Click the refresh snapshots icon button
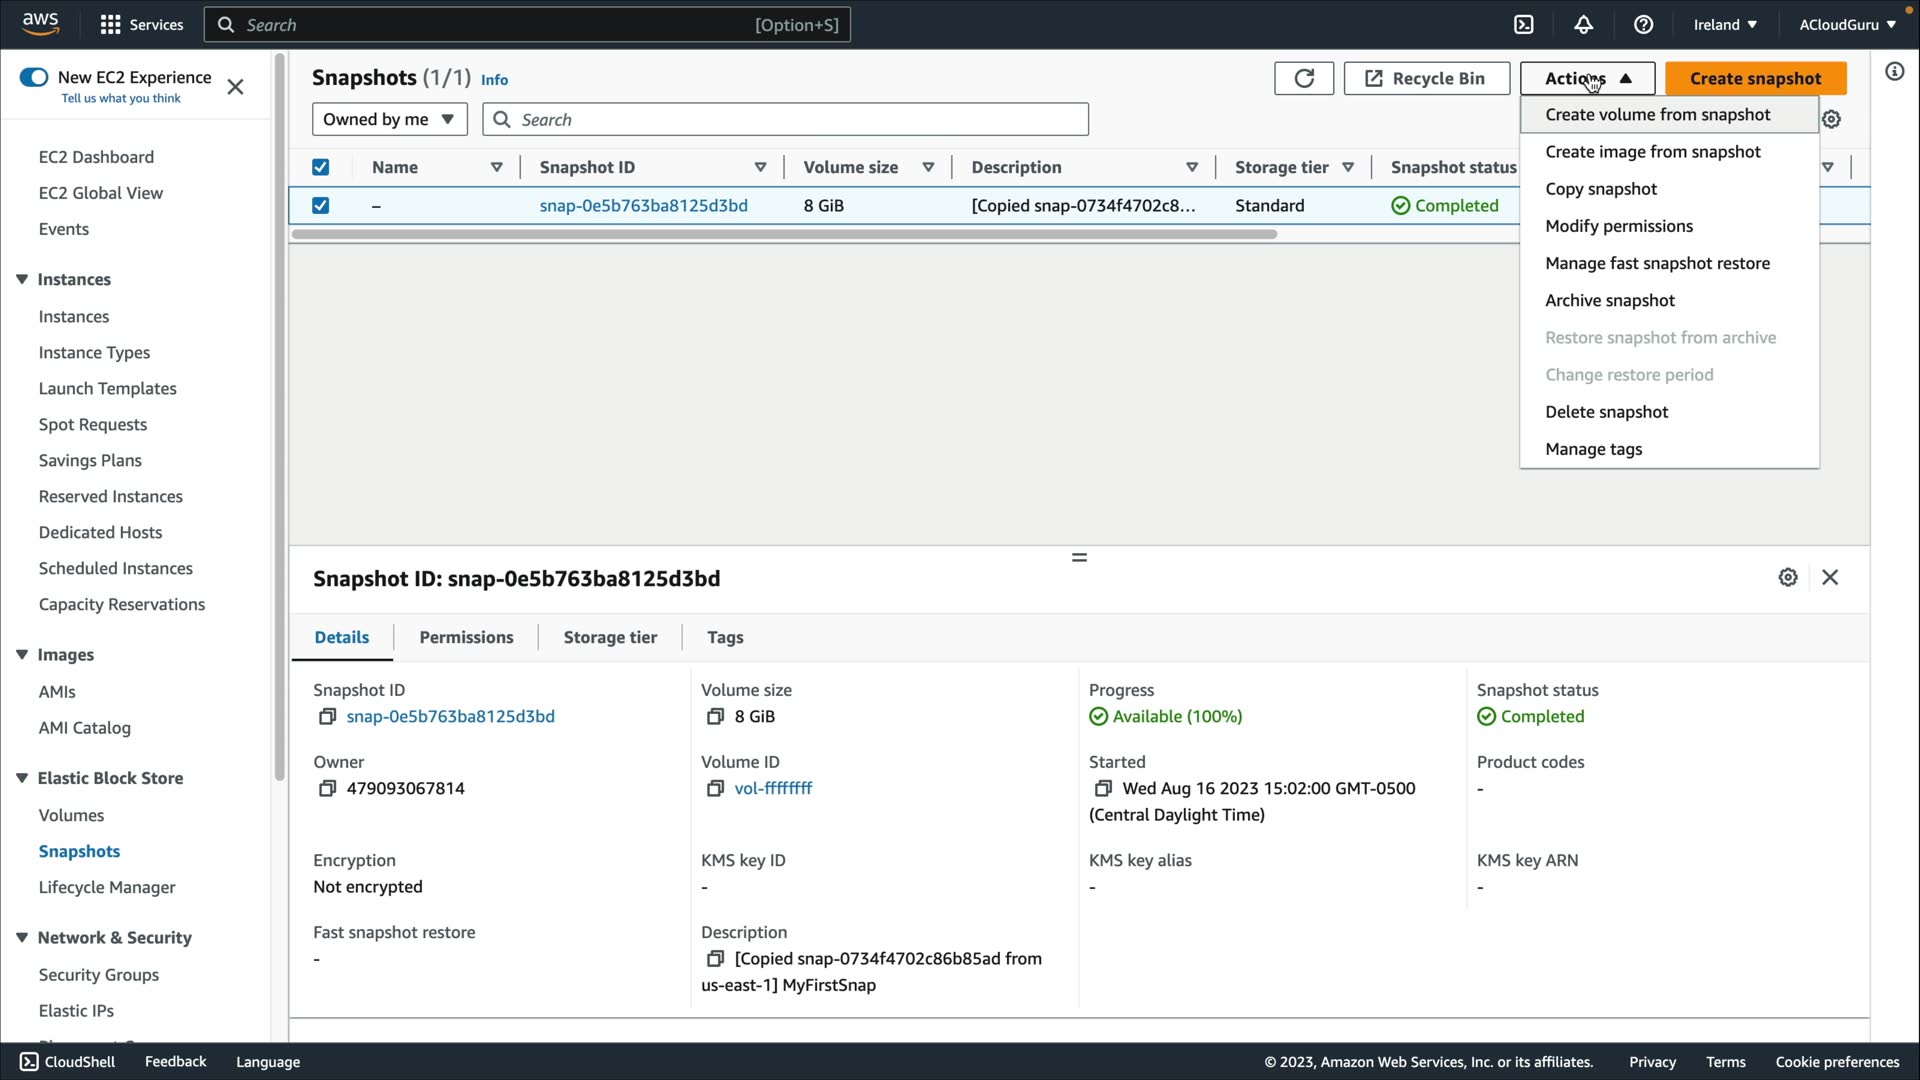The image size is (1920, 1080). point(1303,78)
